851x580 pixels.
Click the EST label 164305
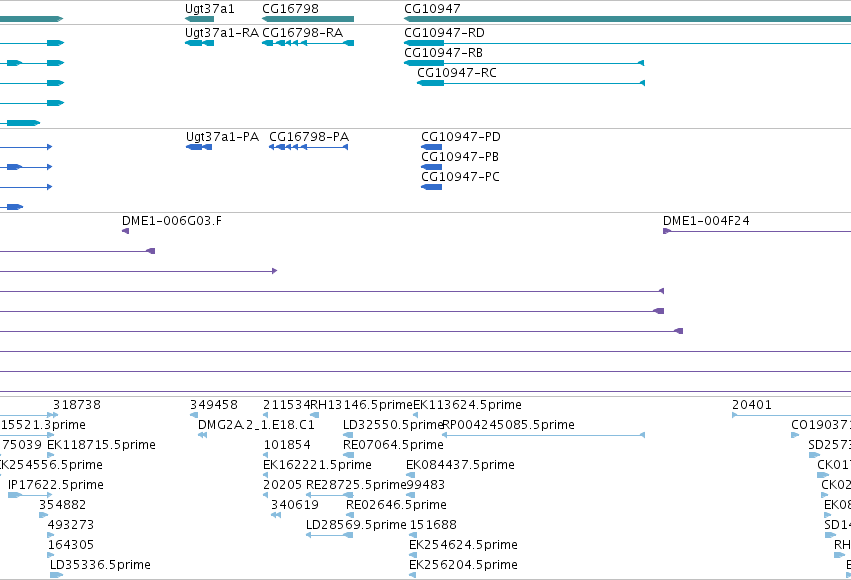71,545
